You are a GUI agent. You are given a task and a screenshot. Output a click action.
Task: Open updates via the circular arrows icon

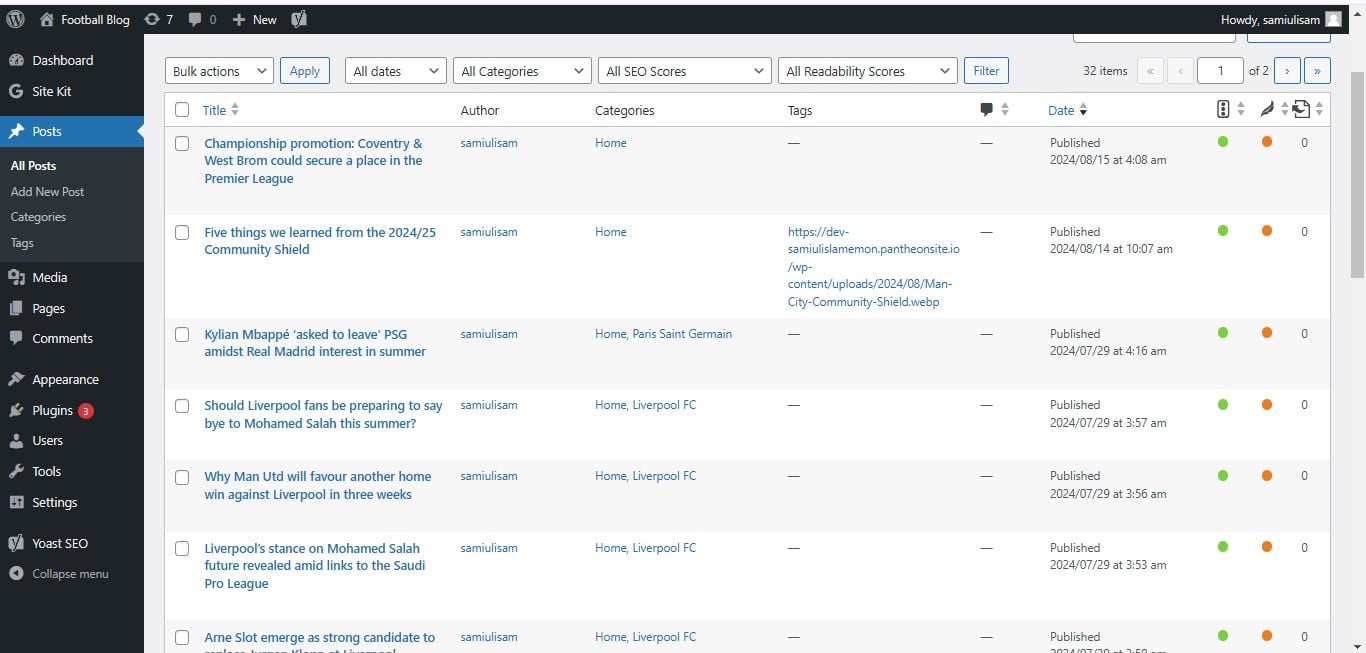pos(152,18)
